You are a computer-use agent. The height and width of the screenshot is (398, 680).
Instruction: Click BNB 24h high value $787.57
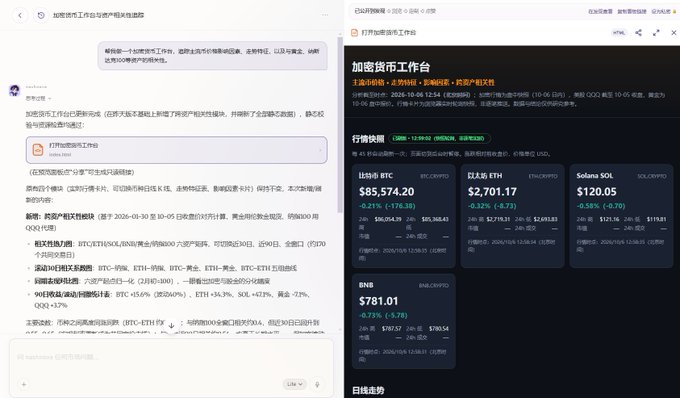click(x=392, y=329)
